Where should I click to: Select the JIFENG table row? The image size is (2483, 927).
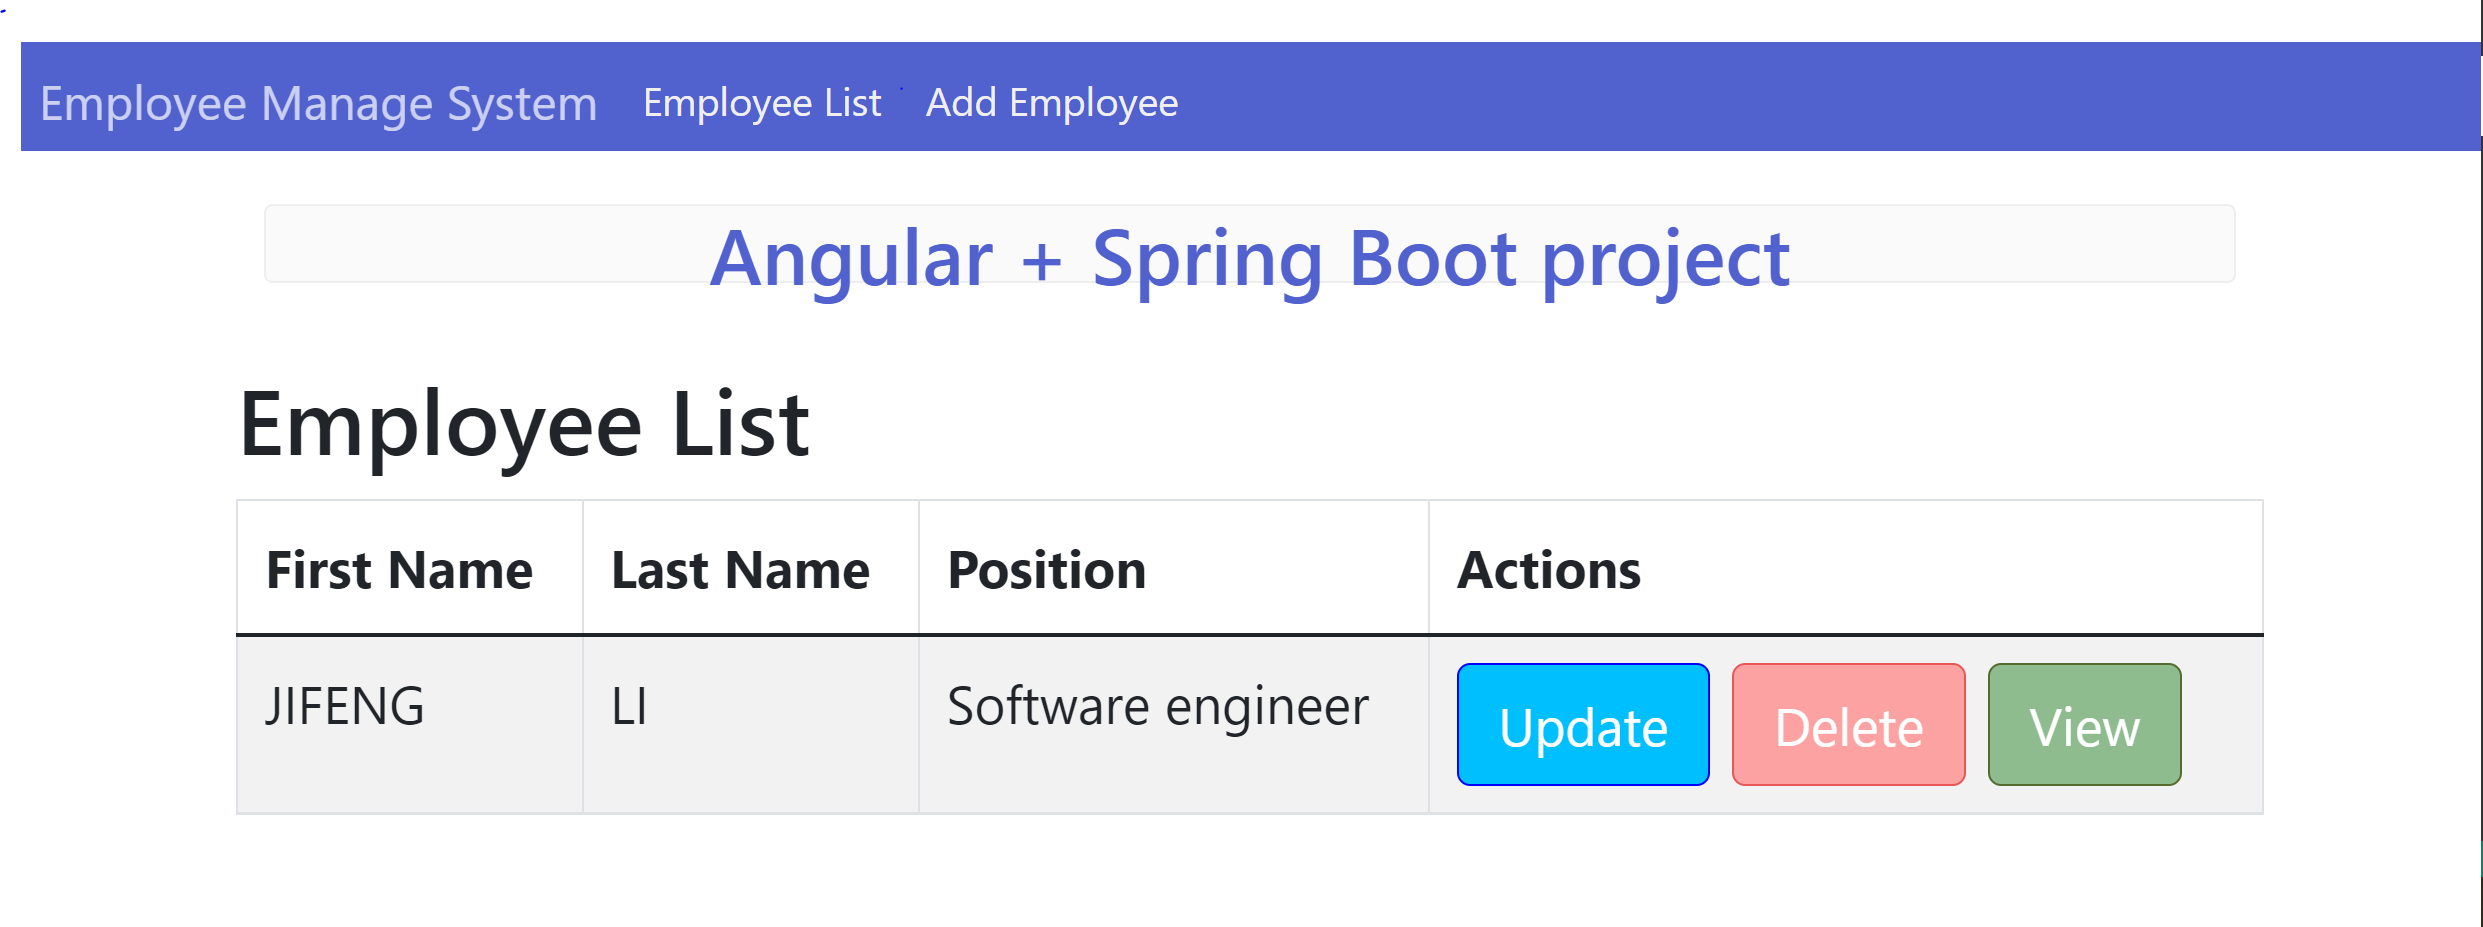(800, 722)
